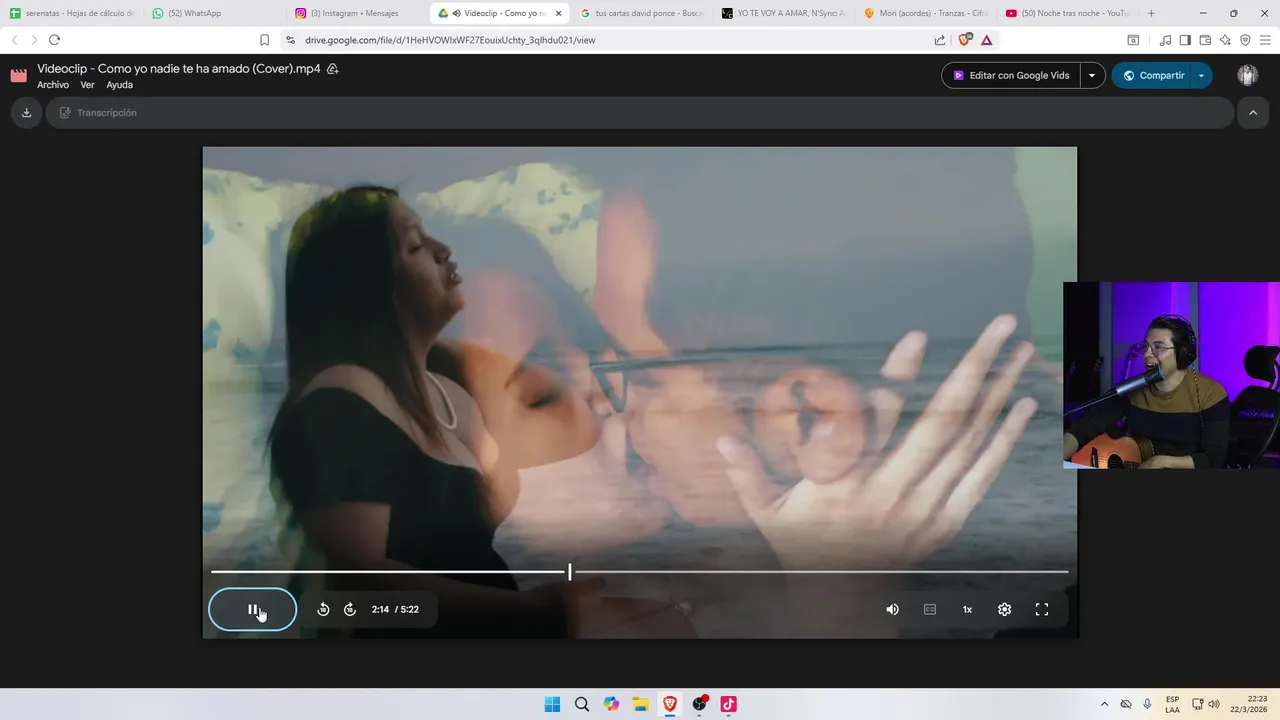Open the volume tray icon
1280x720 pixels.
tap(1215, 704)
